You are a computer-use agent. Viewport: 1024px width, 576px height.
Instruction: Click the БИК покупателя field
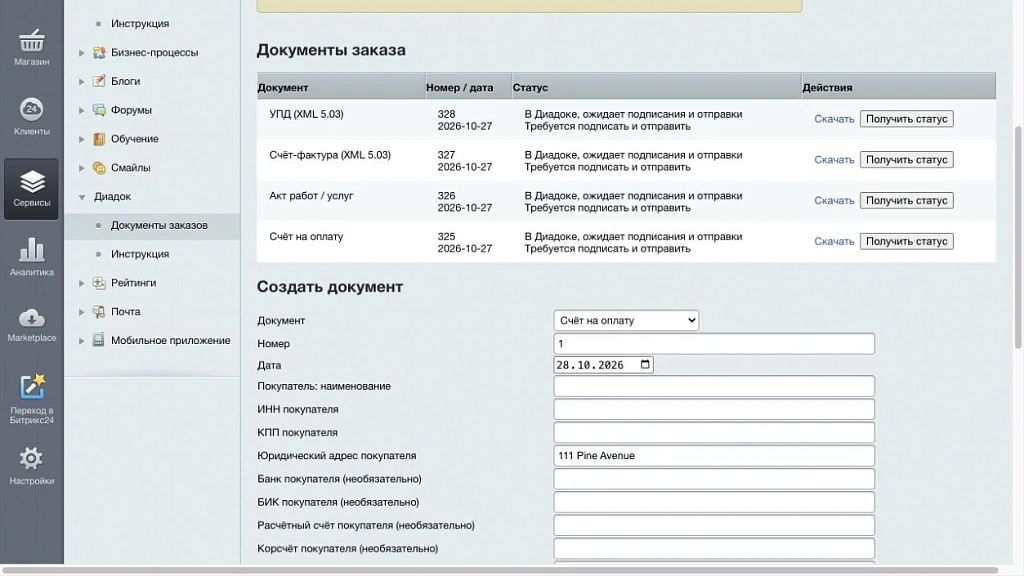(714, 502)
